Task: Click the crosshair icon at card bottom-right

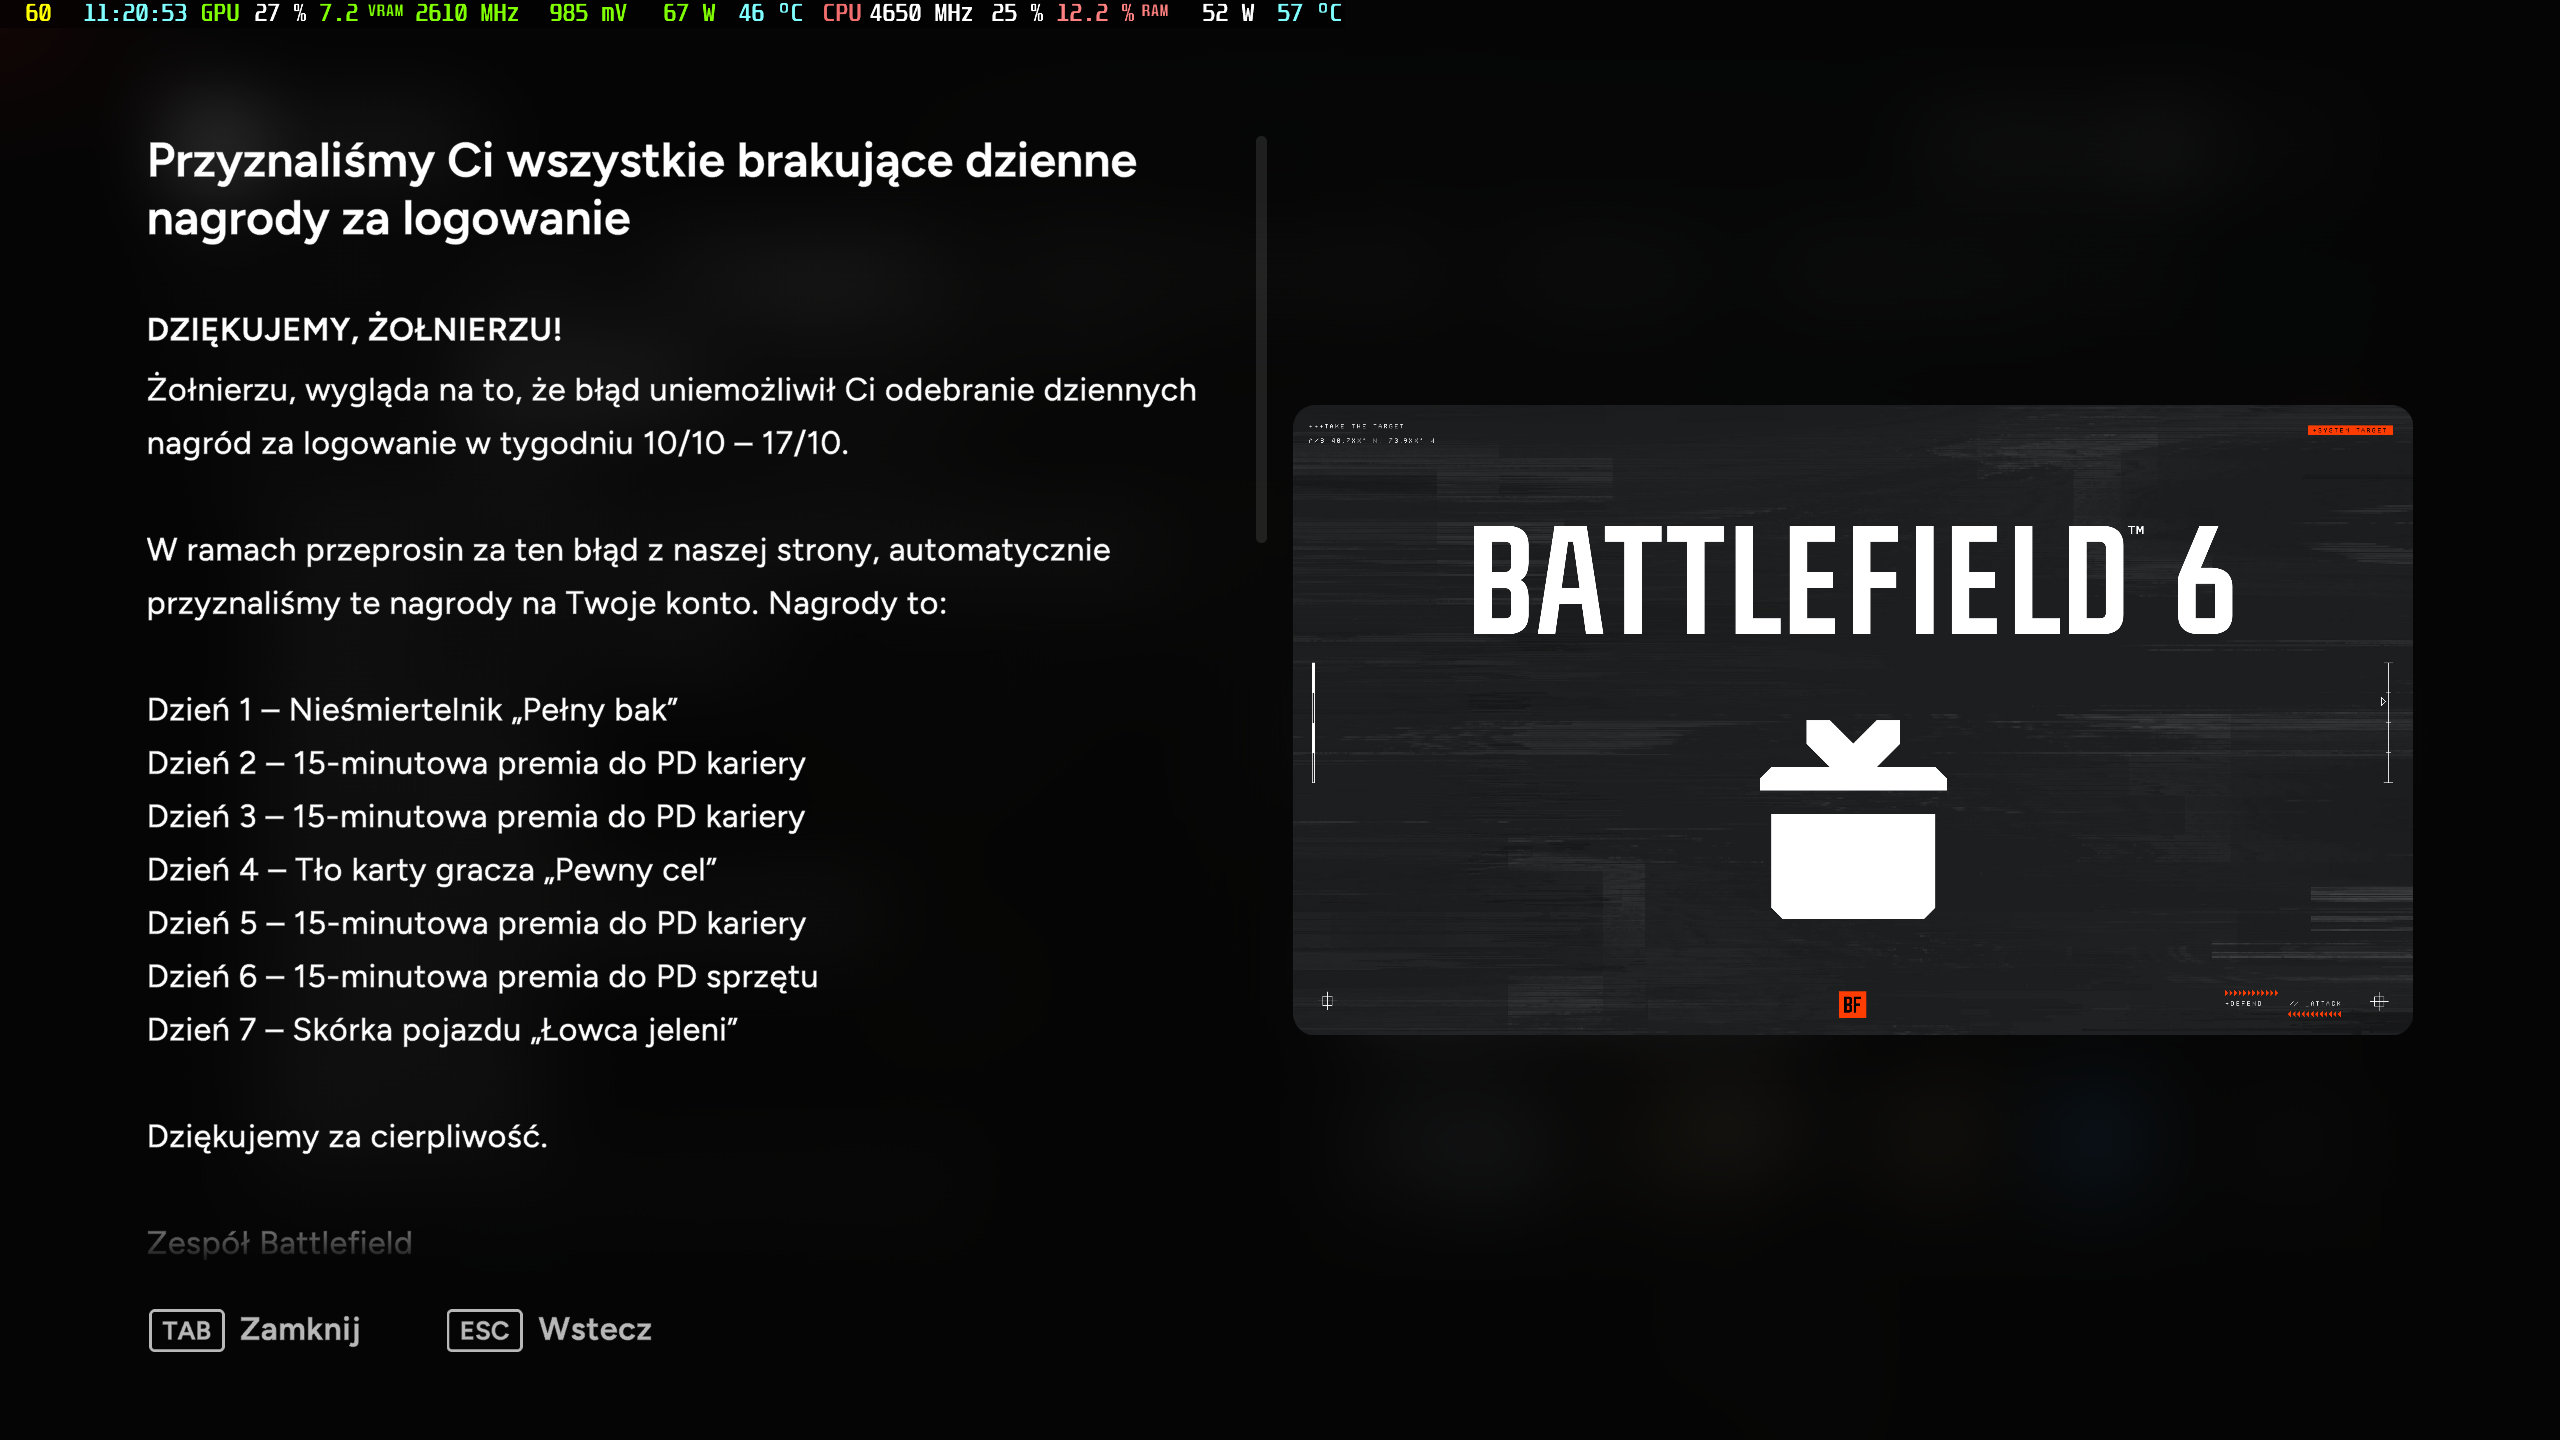Action: pyautogui.click(x=2379, y=1001)
